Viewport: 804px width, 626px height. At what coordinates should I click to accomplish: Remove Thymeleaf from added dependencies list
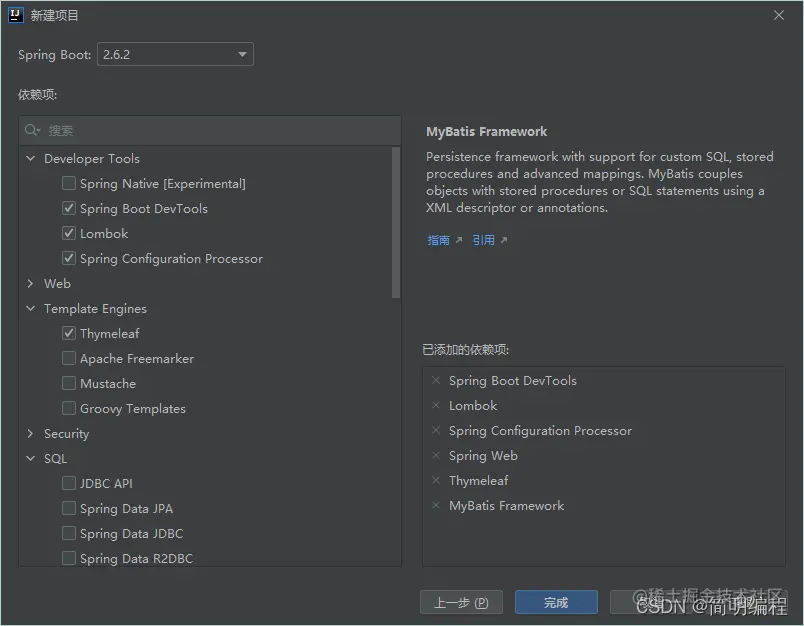point(436,480)
